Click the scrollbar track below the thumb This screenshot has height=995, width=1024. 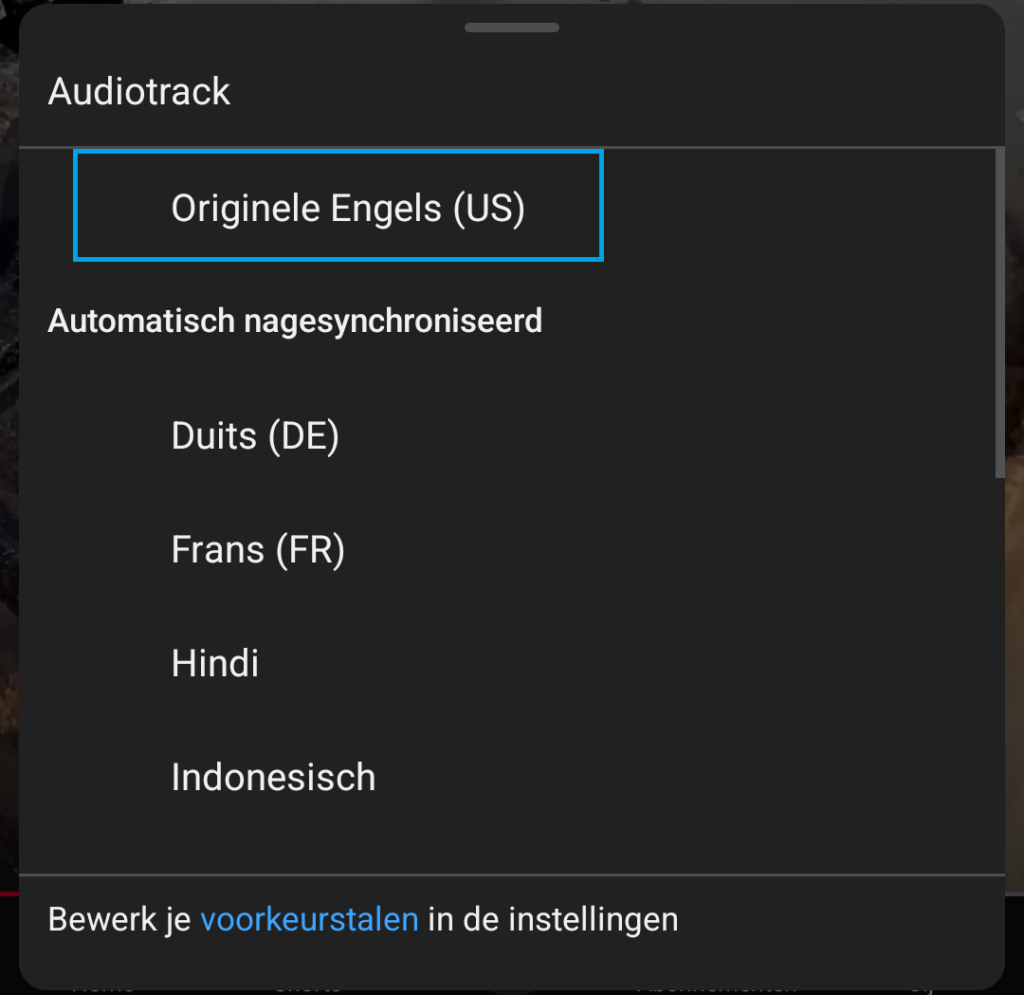pos(999,680)
